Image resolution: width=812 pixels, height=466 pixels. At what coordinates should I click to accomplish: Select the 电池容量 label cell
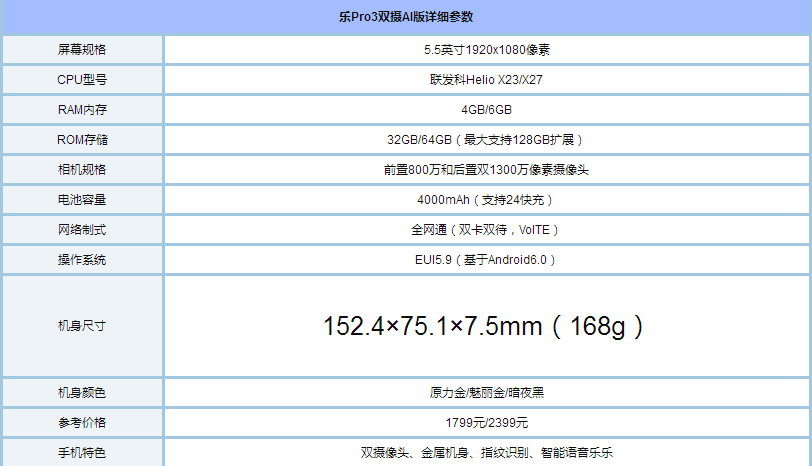click(x=82, y=200)
